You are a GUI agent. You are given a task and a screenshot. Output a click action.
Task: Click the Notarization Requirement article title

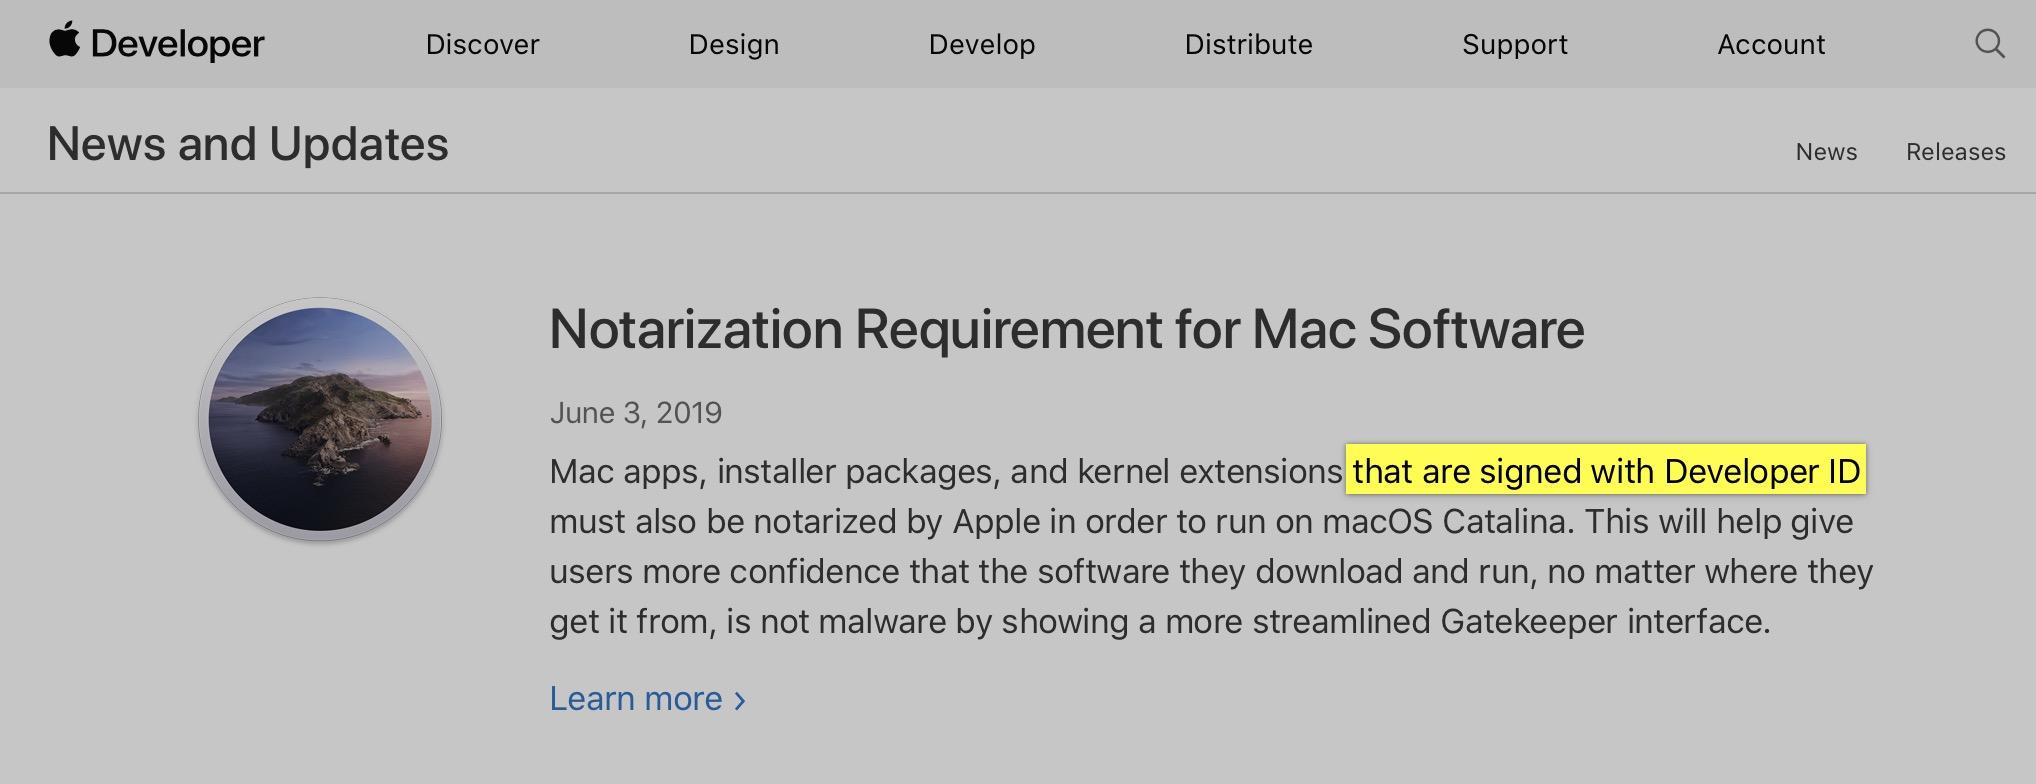point(1066,329)
